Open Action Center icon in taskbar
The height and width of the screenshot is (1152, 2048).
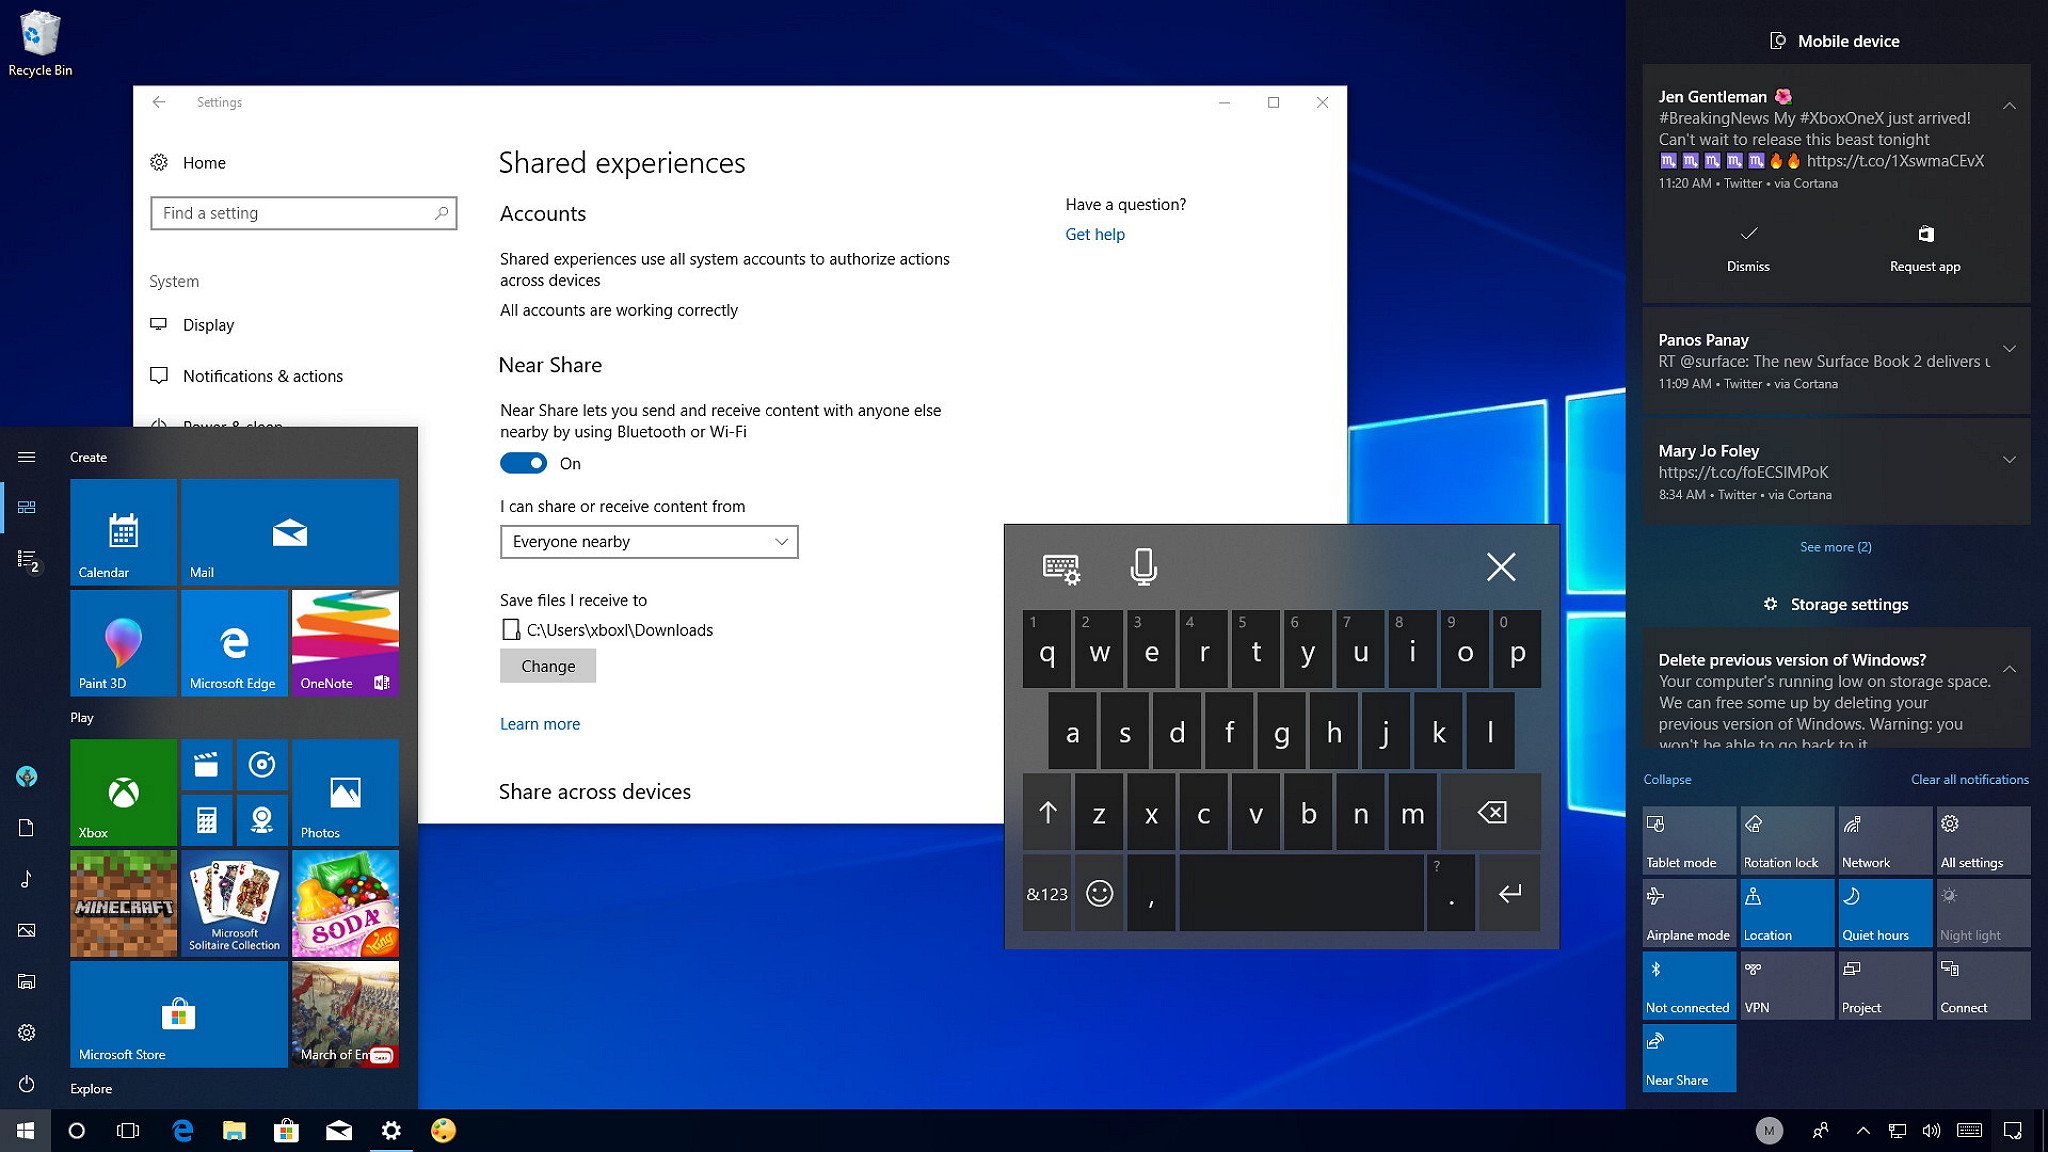coord(2012,1130)
